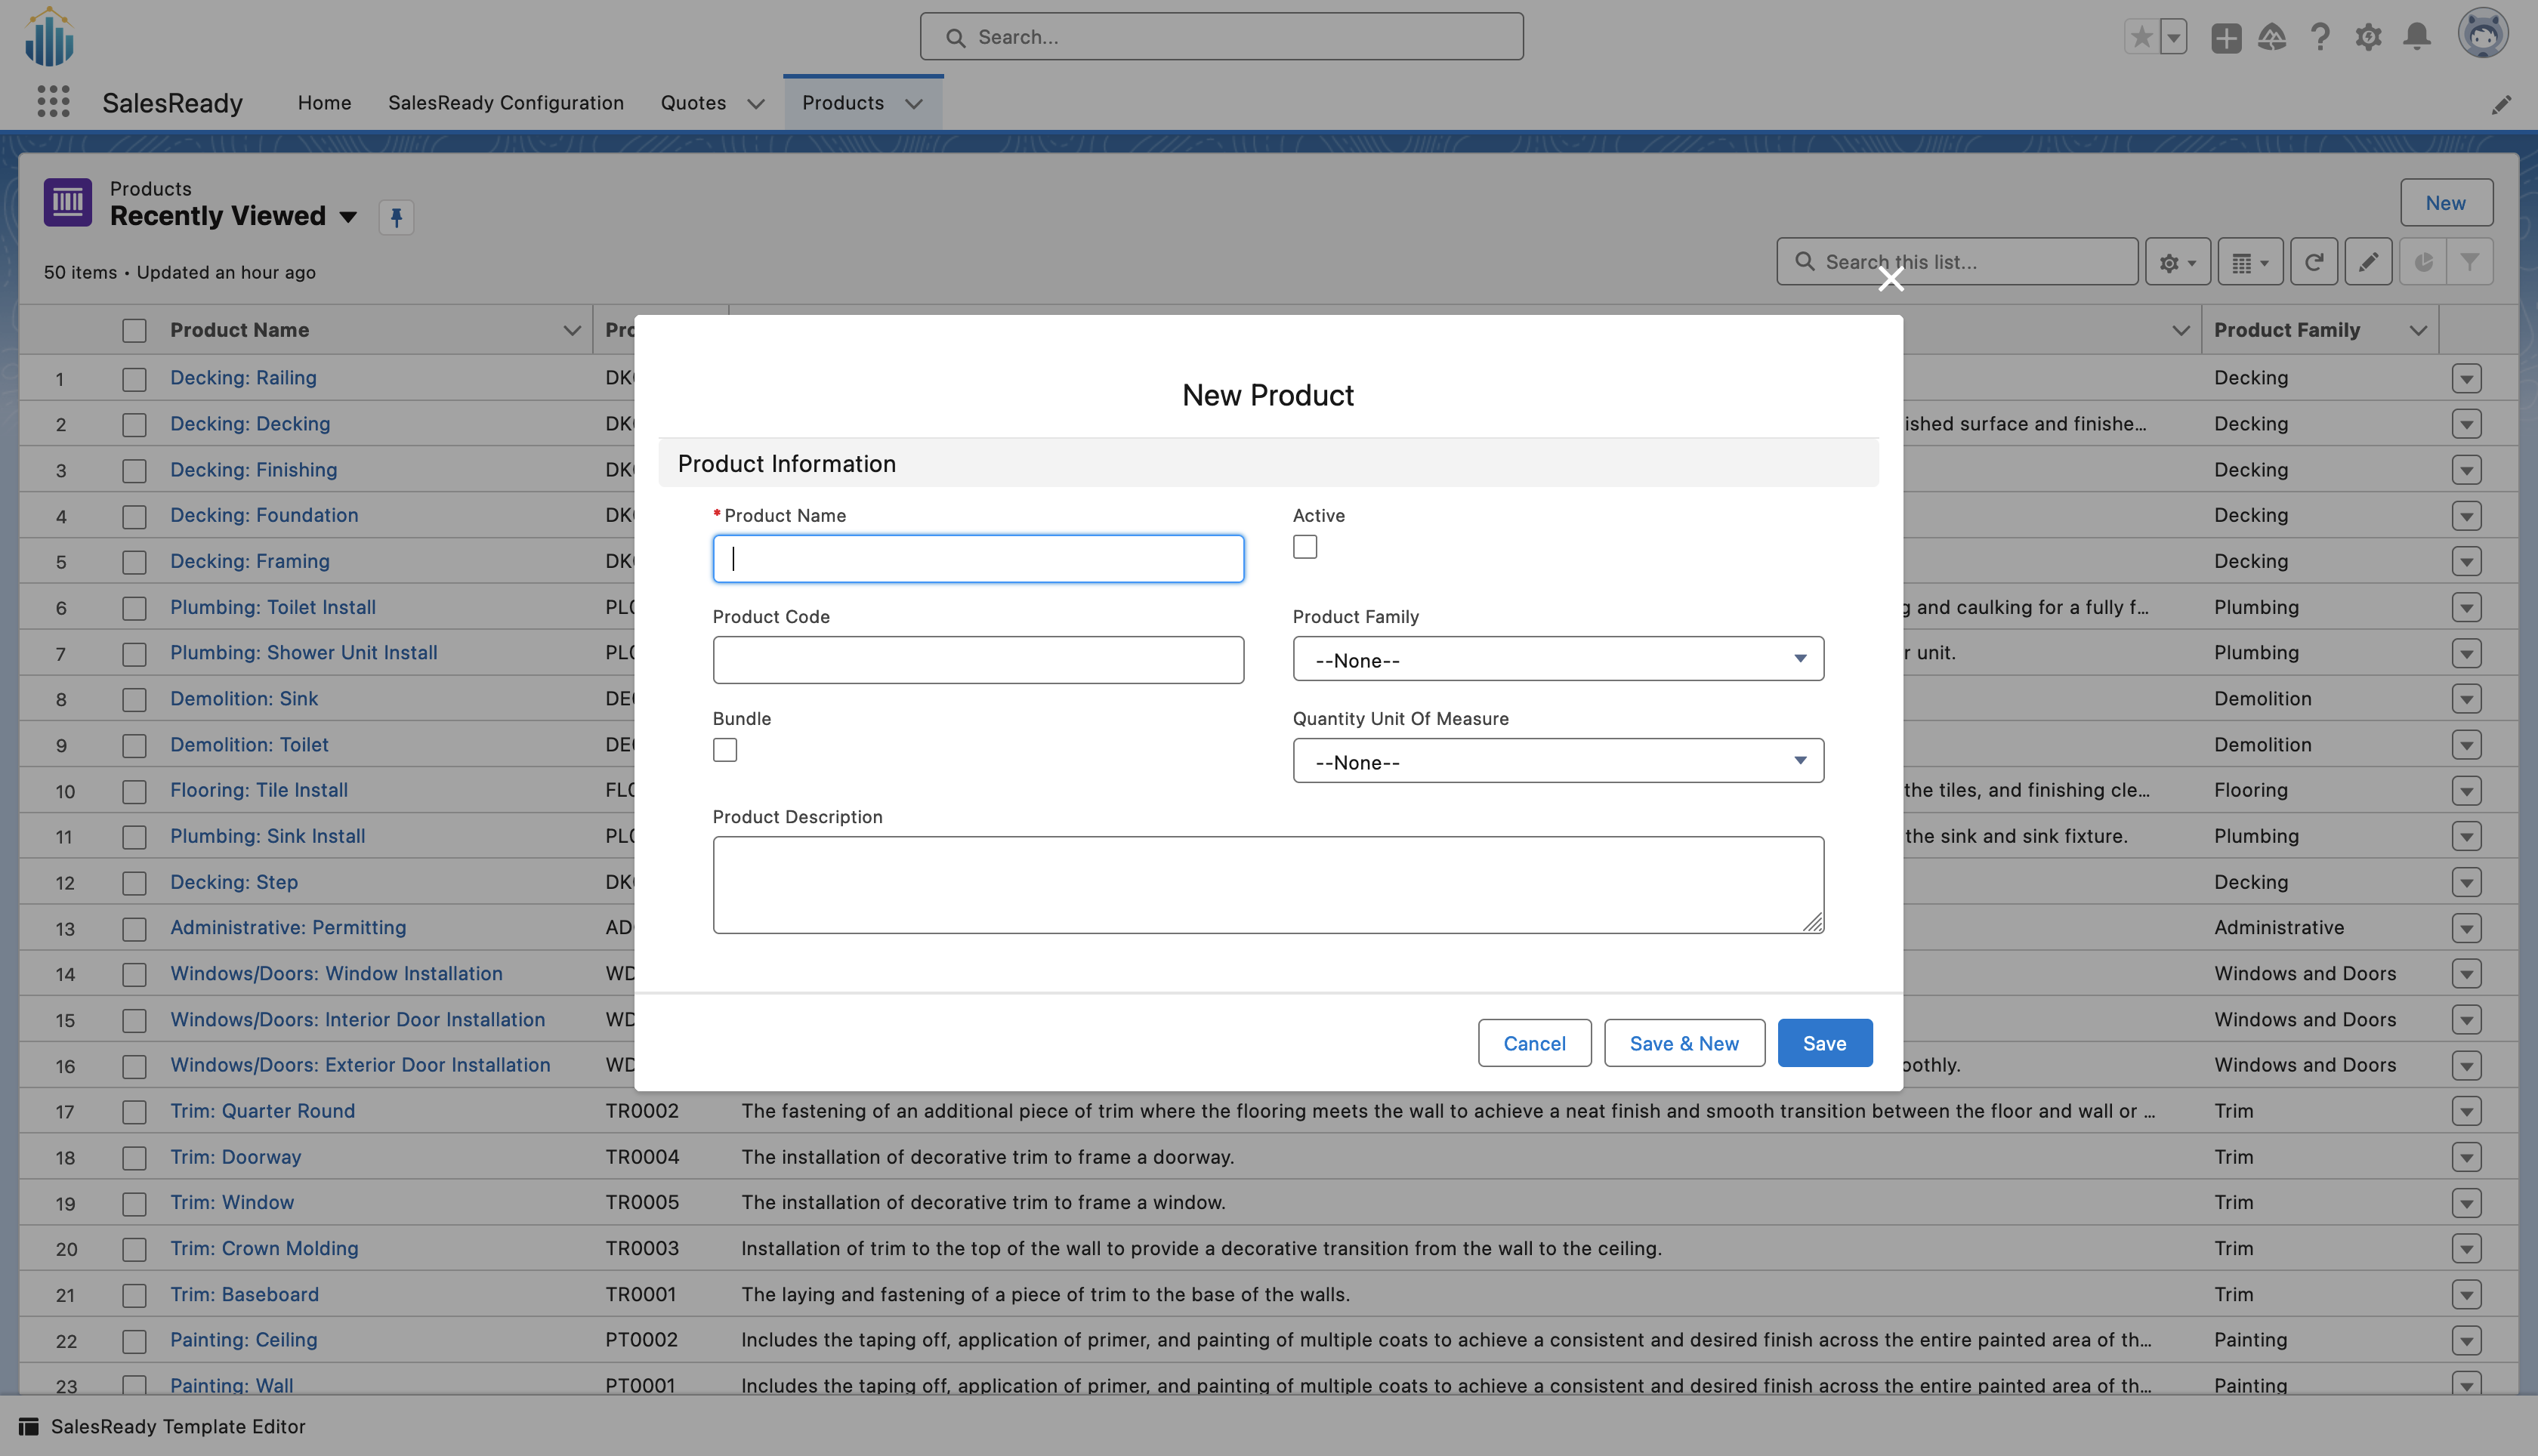
Task: Go to SalesReady Configuration tab
Action: (505, 103)
